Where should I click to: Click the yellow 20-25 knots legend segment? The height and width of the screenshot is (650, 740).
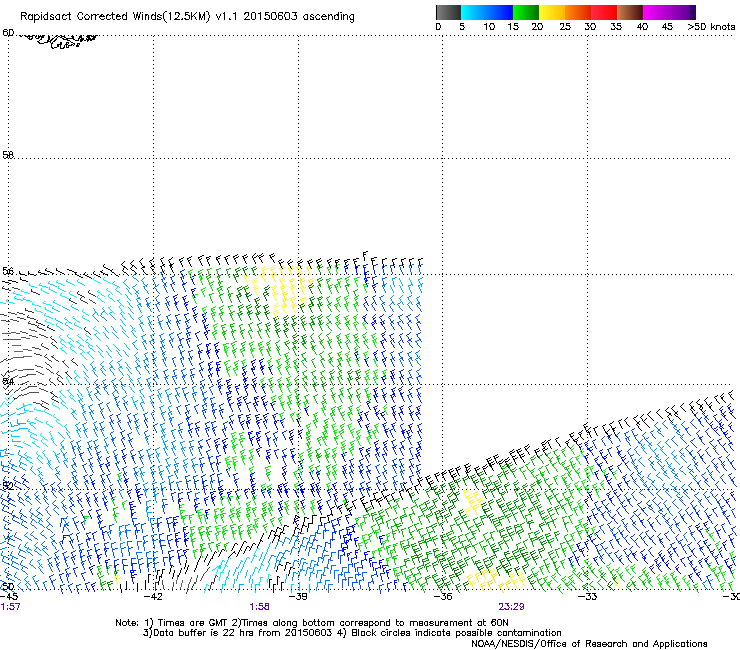tap(552, 12)
